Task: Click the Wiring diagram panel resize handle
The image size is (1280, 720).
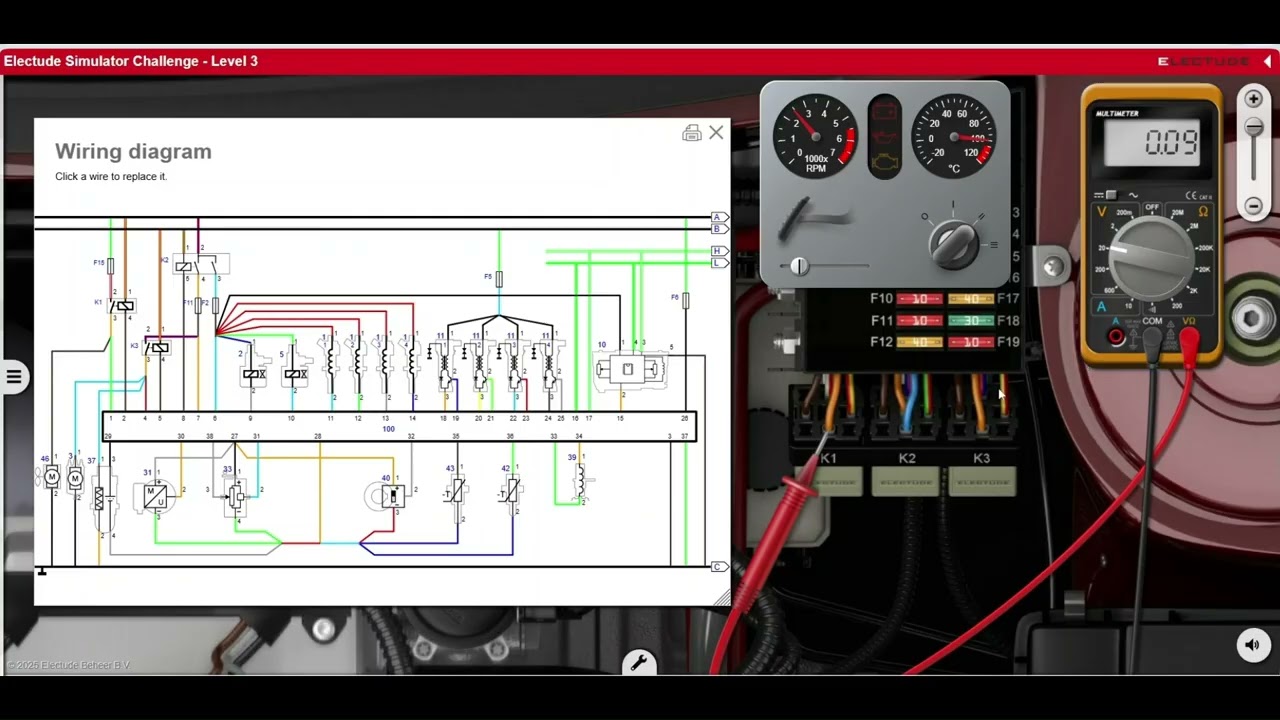Action: 722,598
